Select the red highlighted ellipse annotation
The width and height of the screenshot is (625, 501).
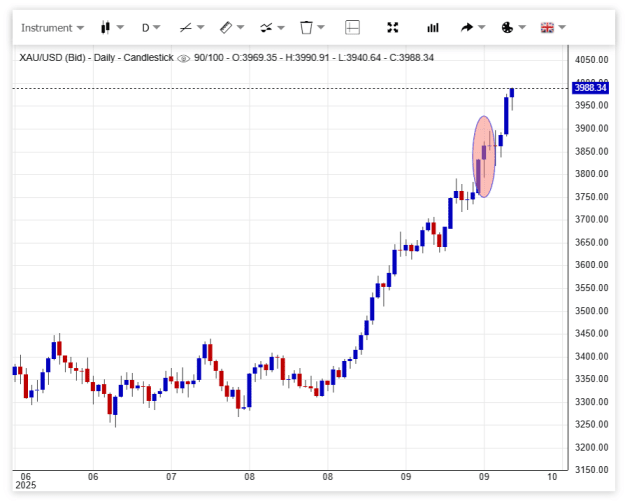coord(484,157)
